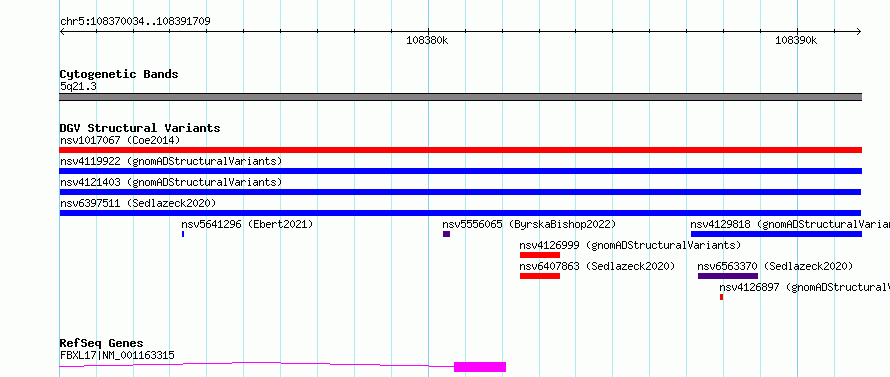Click the nsv1017067 (Coe2014) red variant bar

[x=460, y=150]
